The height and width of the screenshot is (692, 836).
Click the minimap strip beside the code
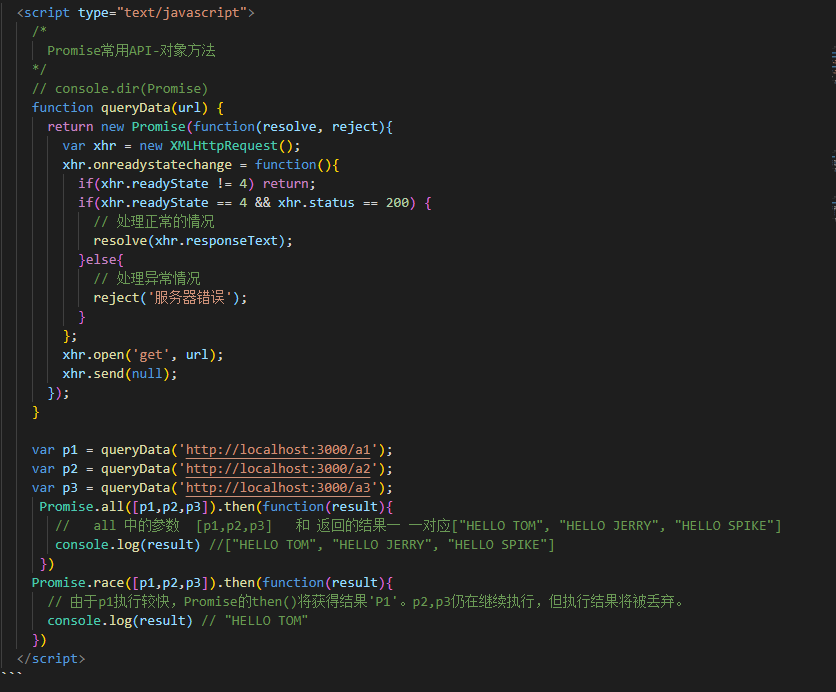coord(833,133)
